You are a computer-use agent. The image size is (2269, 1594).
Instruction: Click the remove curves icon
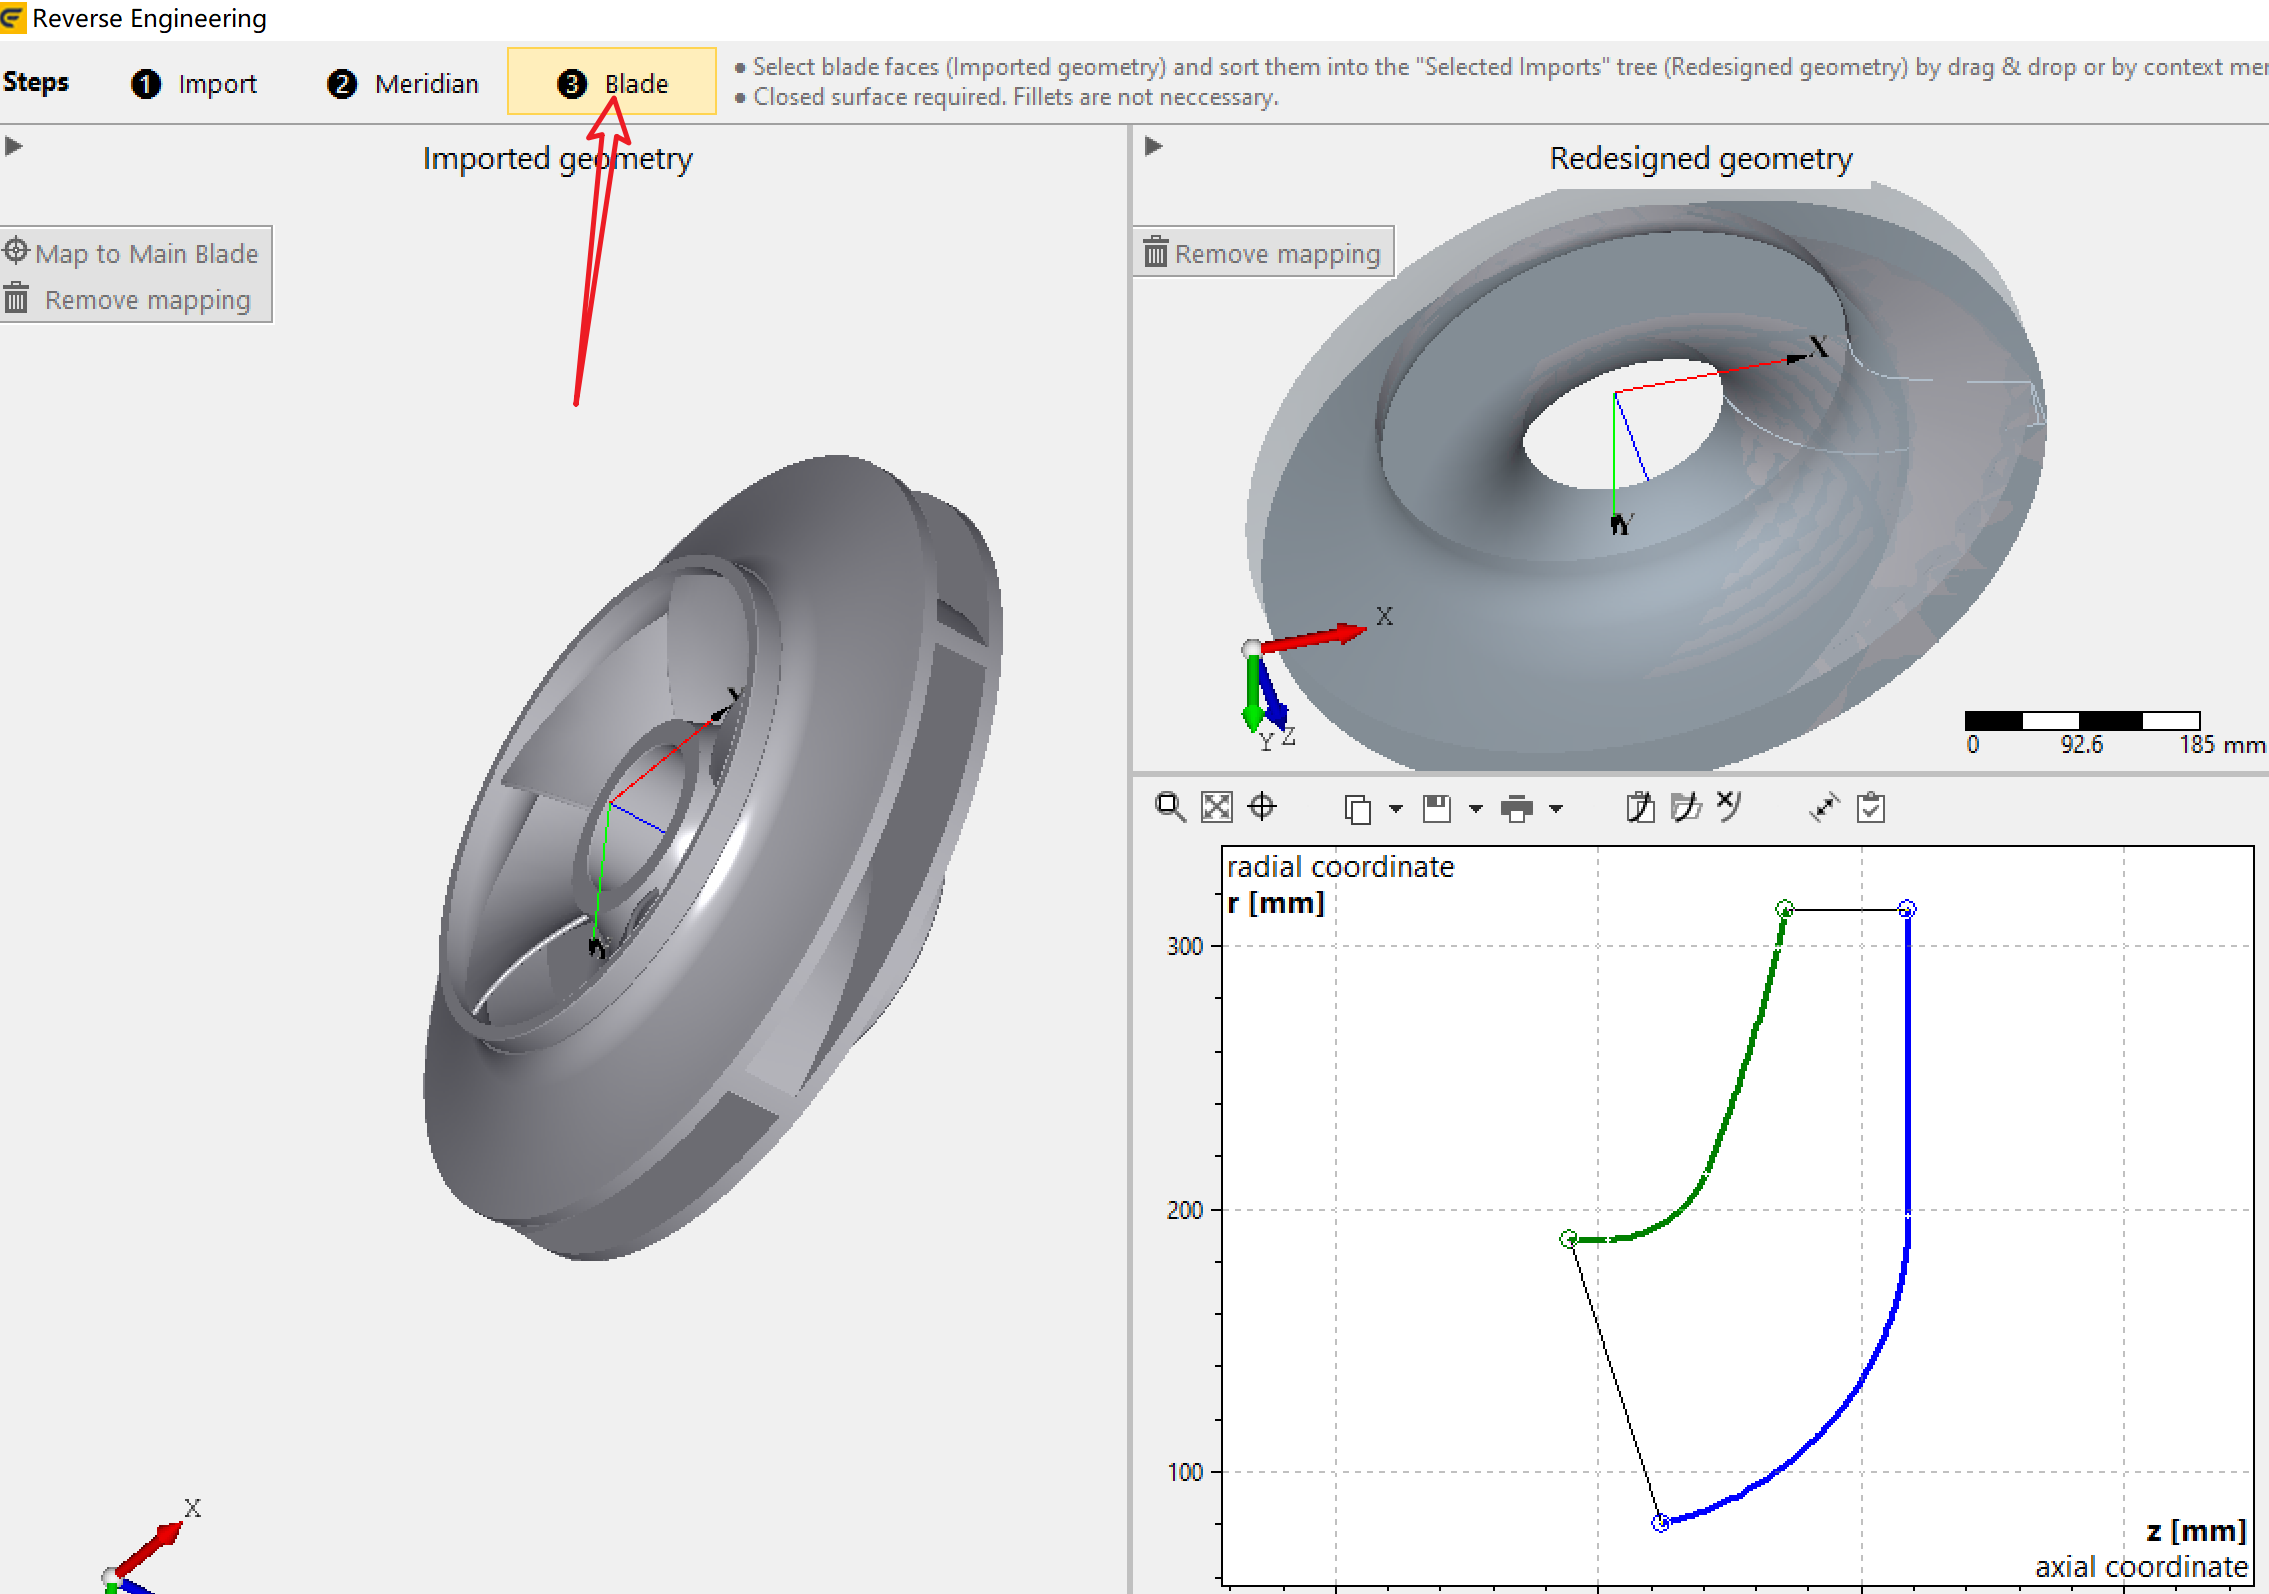1730,806
